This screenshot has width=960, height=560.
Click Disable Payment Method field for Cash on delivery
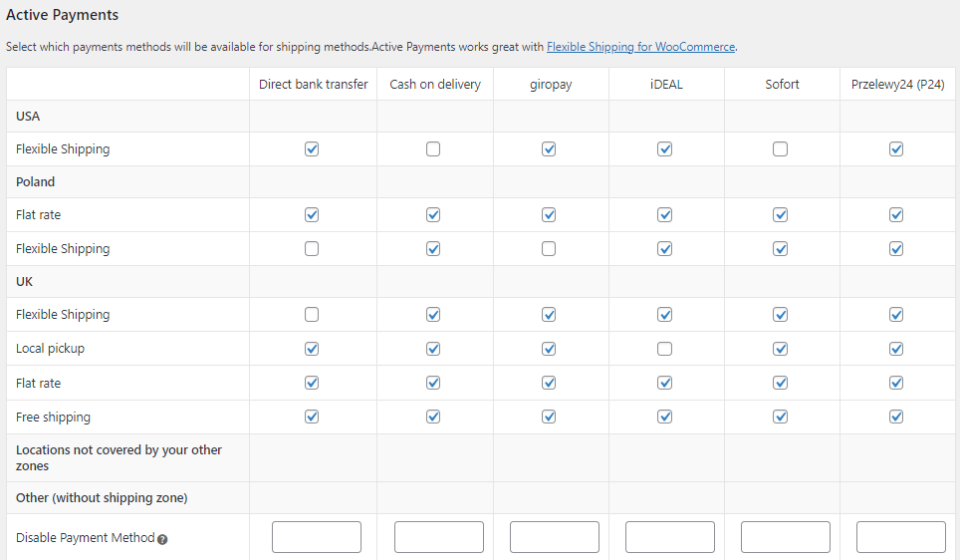(x=438, y=537)
